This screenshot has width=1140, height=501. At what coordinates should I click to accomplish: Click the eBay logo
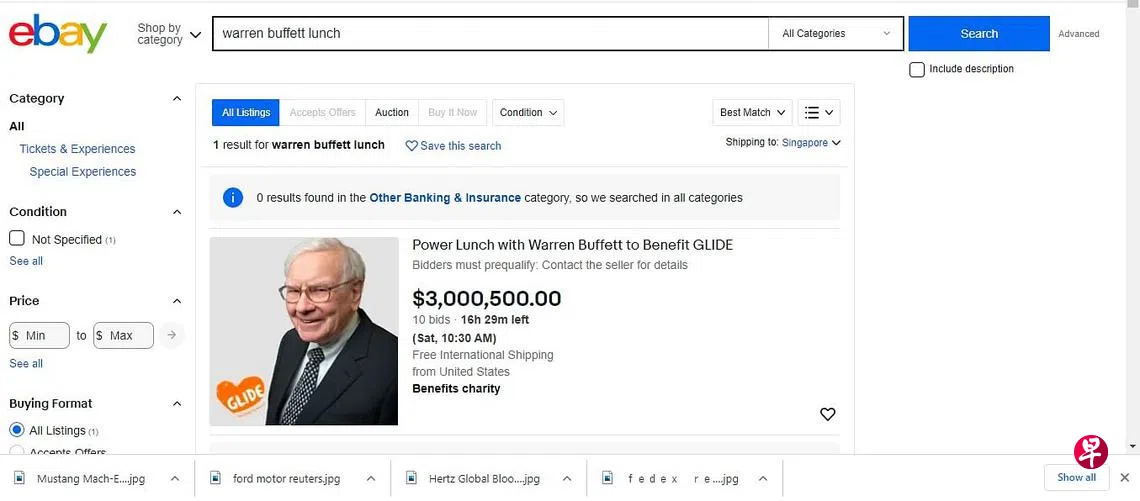point(58,34)
